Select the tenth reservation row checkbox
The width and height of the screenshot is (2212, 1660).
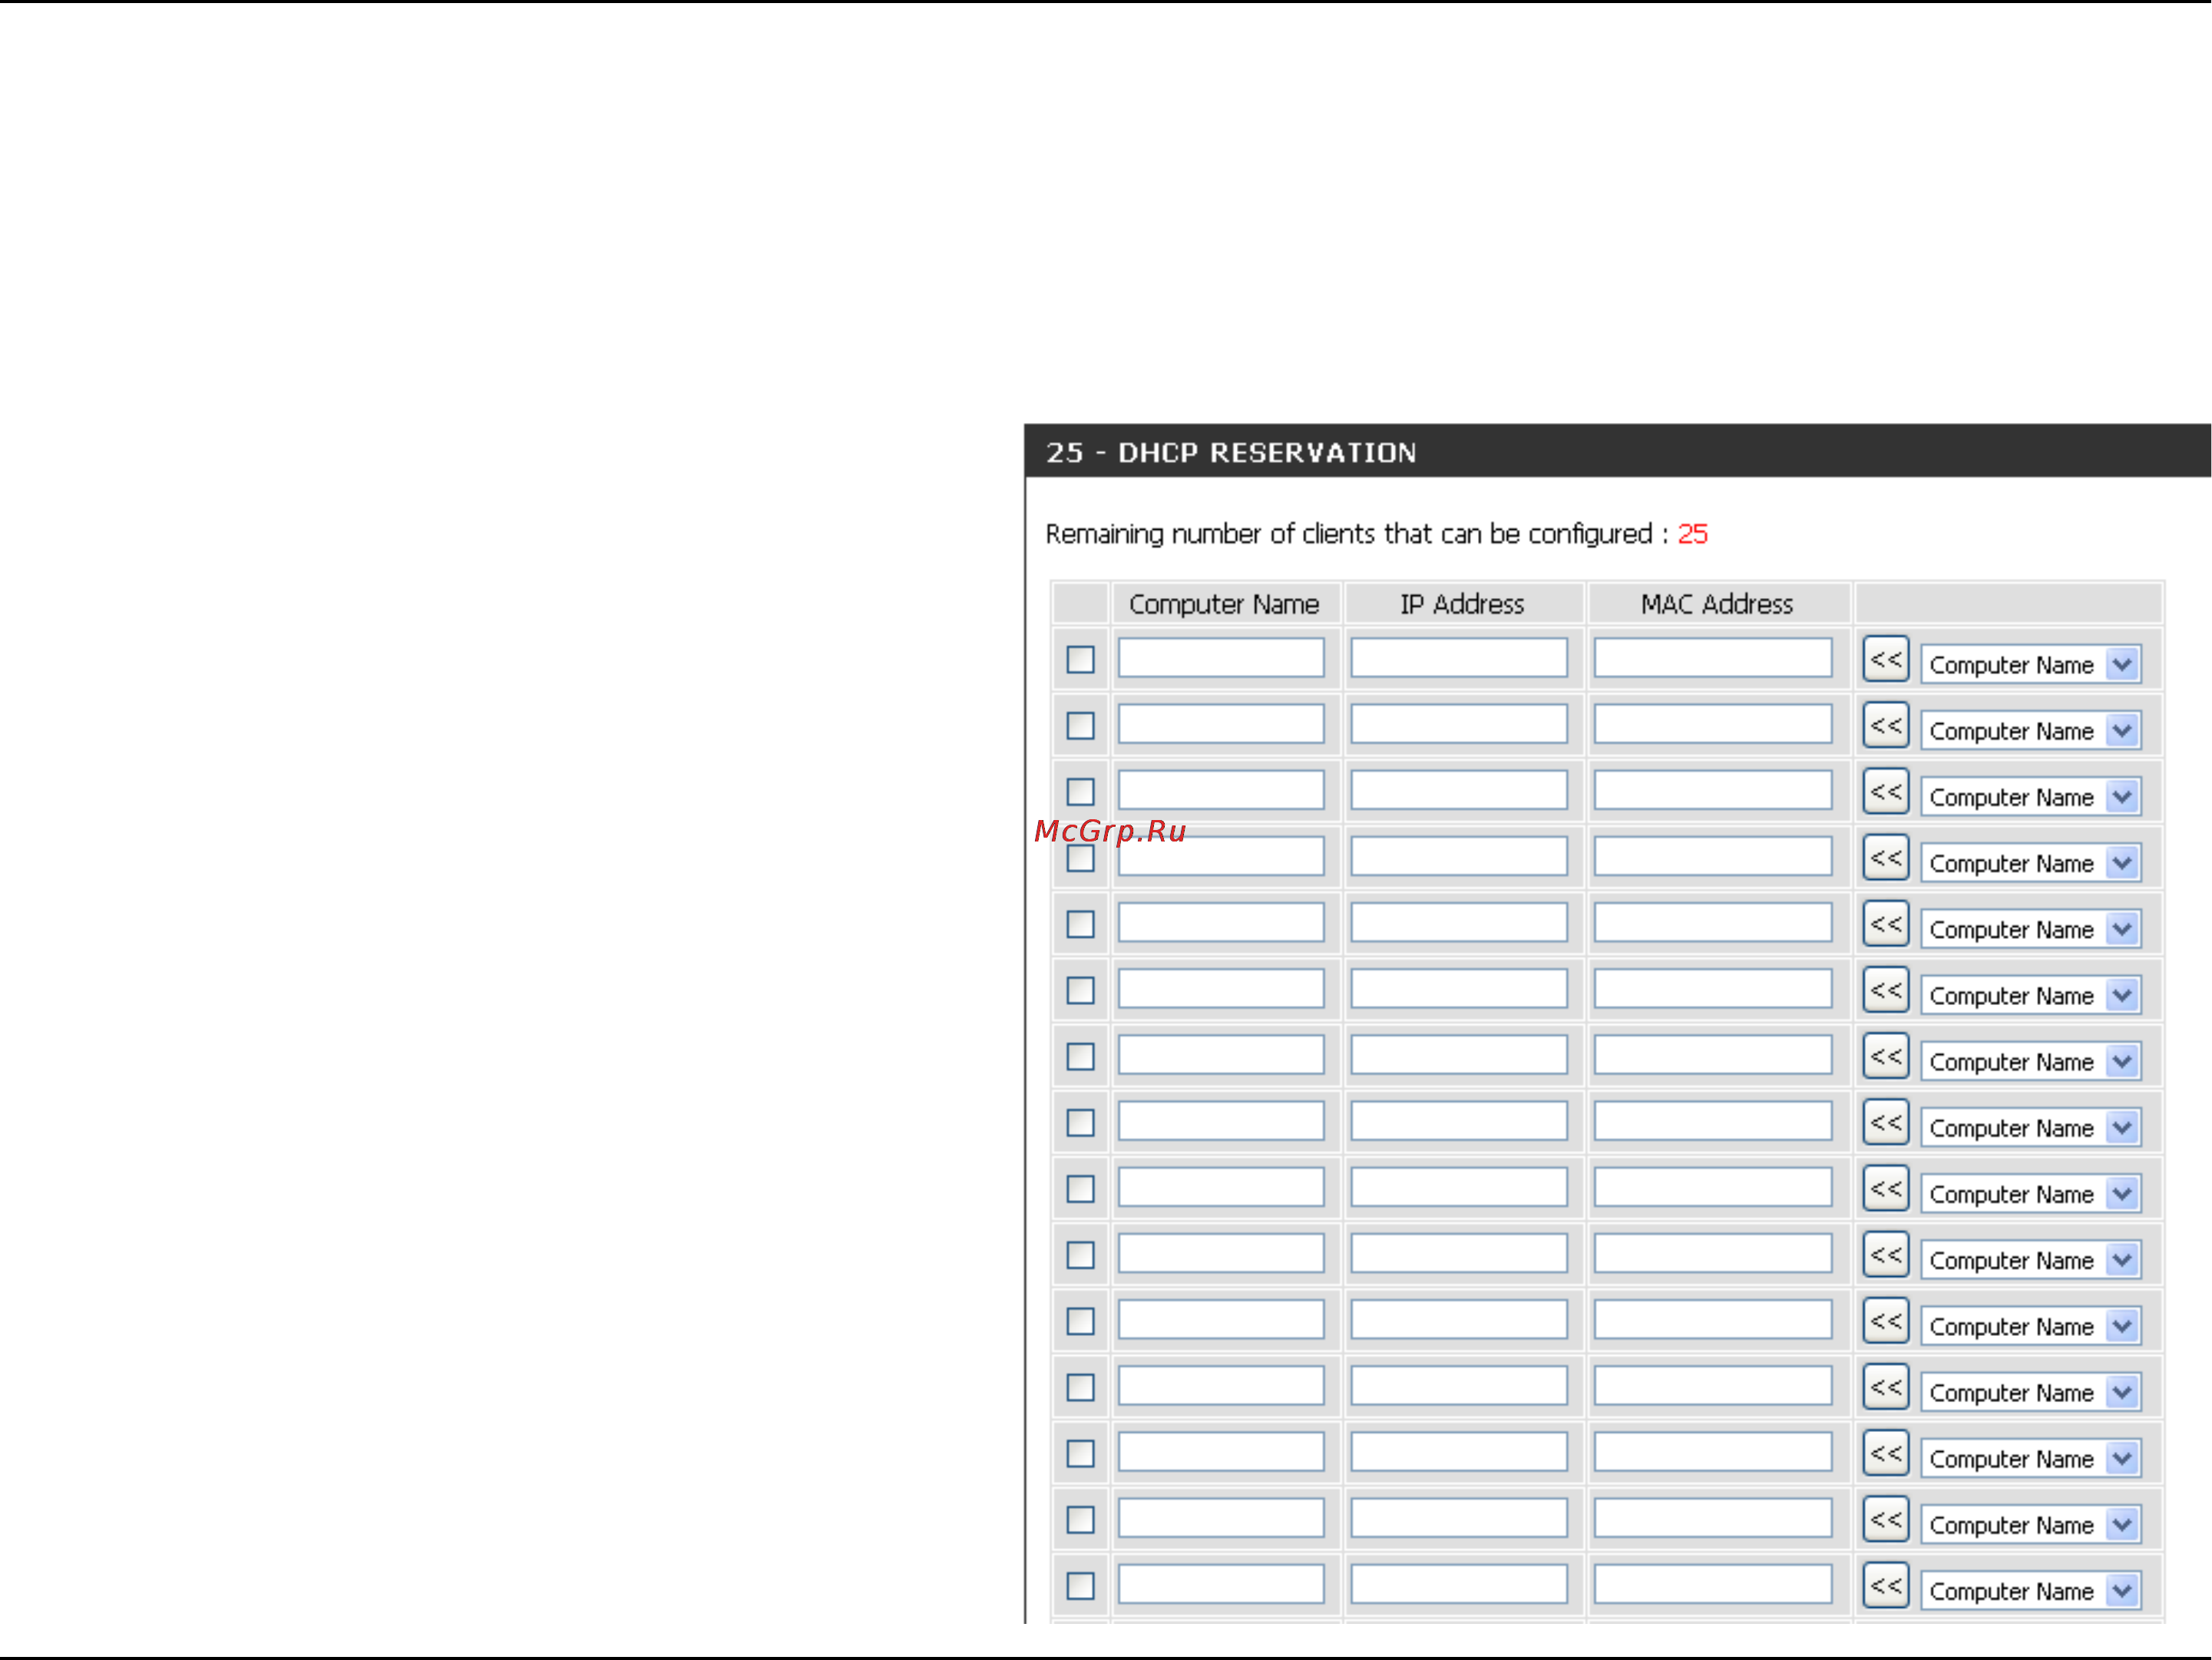click(1080, 1255)
